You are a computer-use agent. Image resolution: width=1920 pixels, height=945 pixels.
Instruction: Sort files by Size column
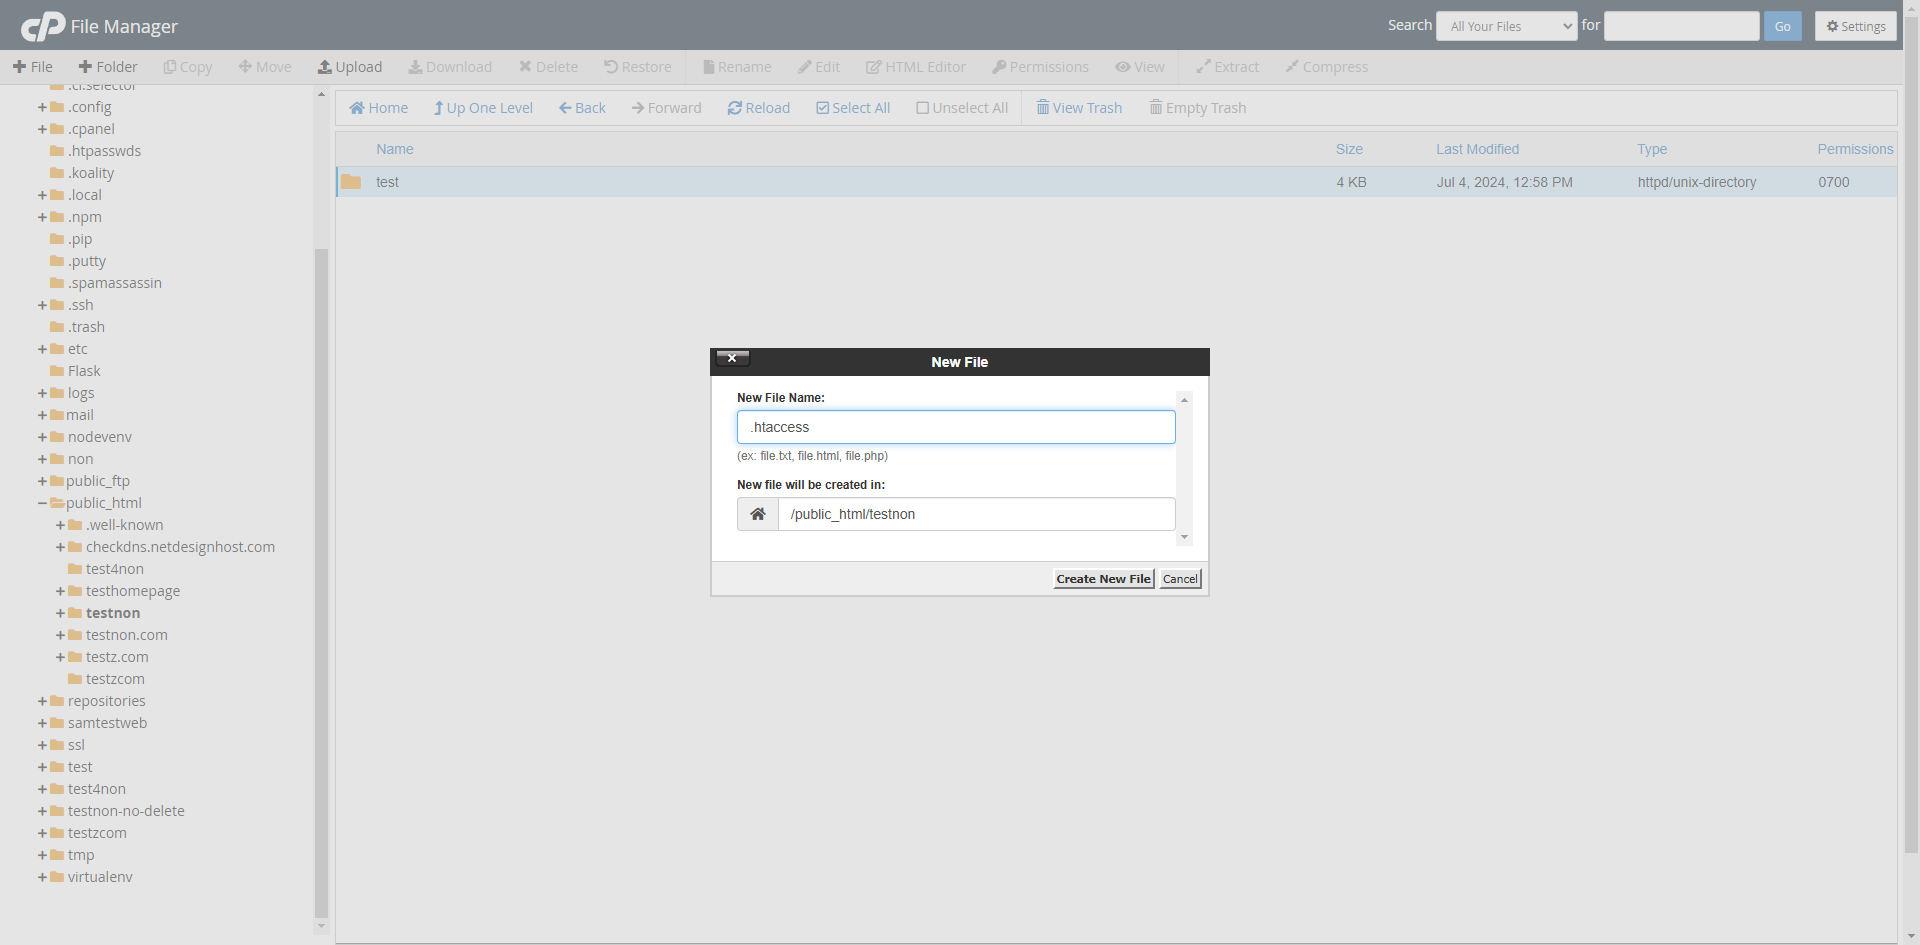[1349, 149]
